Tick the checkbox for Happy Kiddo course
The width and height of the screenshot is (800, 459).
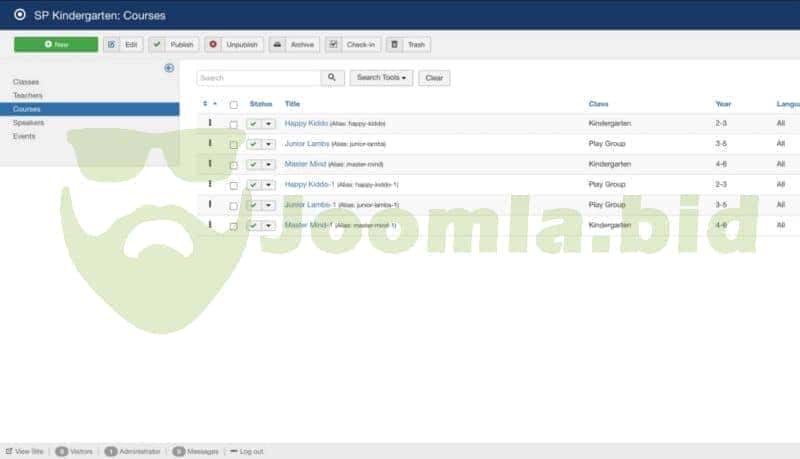[x=233, y=124]
